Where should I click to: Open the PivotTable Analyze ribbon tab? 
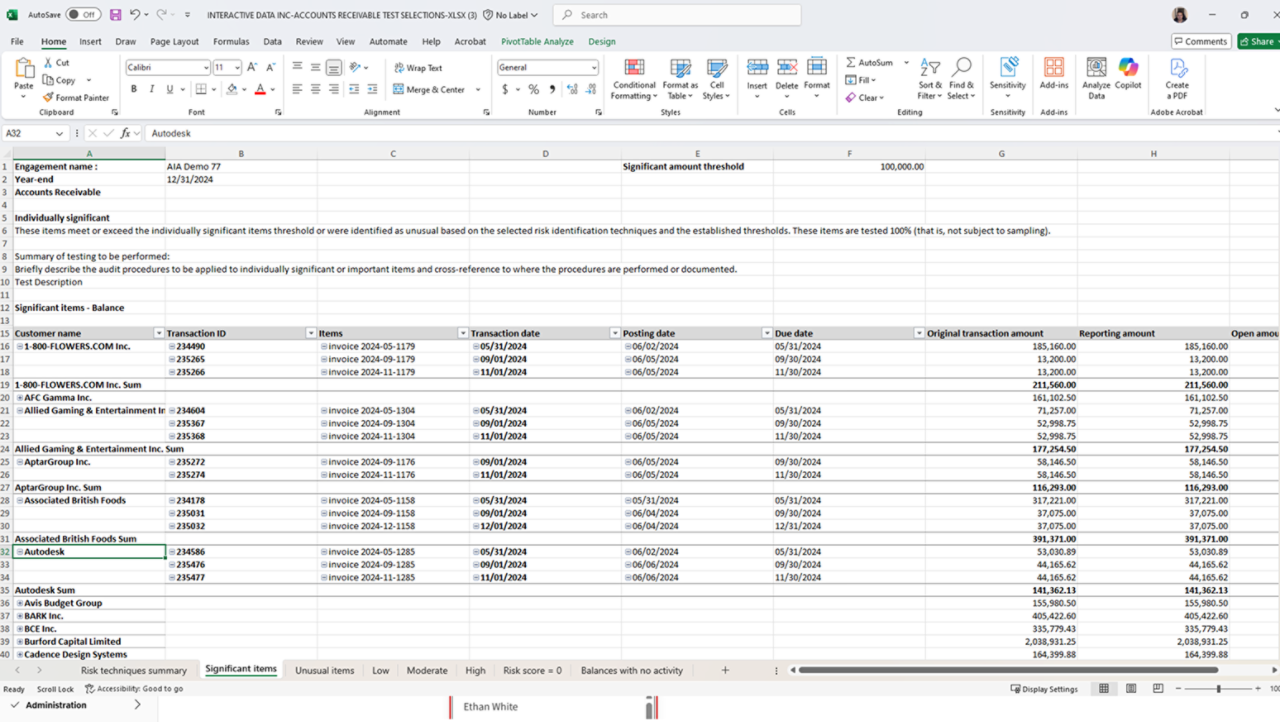coord(537,42)
